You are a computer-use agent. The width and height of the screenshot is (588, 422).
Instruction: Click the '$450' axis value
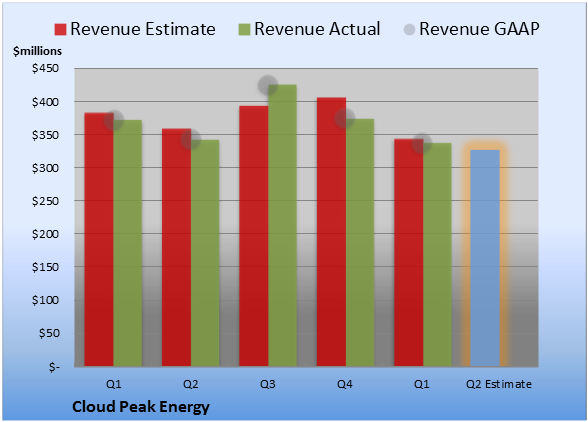46,68
